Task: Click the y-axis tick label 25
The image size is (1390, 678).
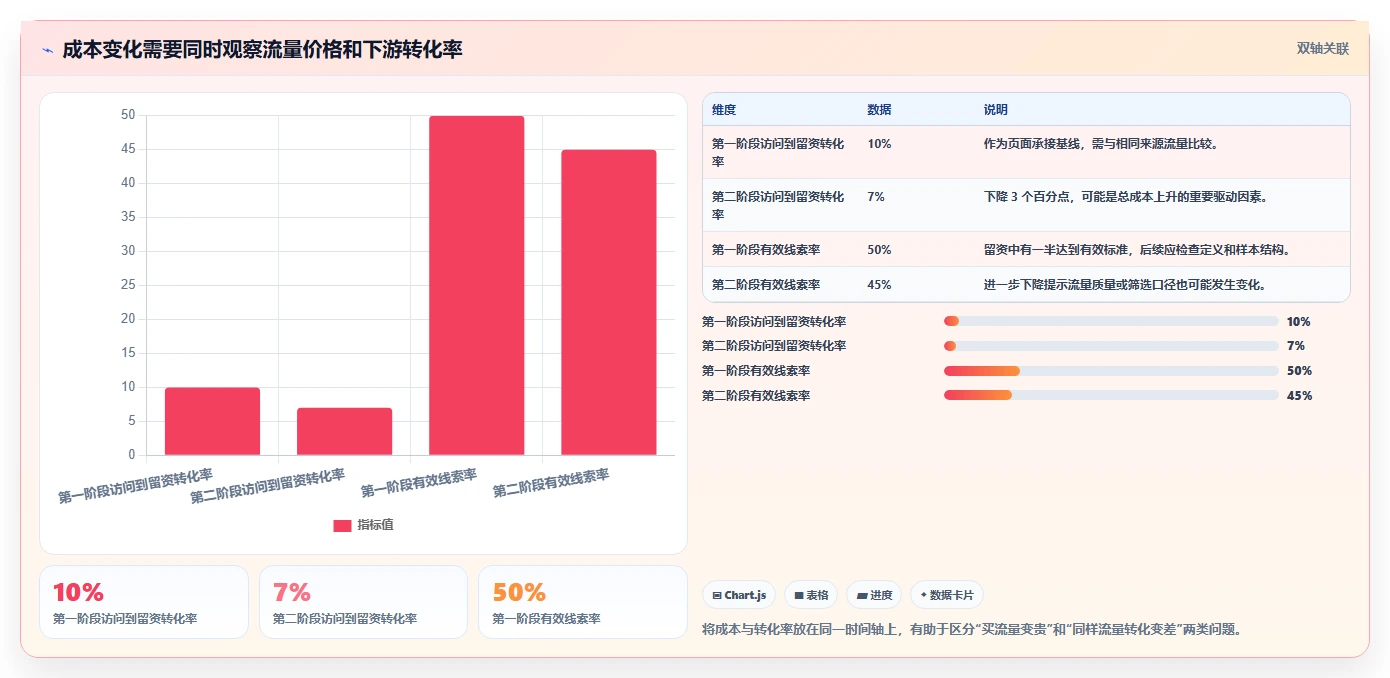Action: coord(128,285)
